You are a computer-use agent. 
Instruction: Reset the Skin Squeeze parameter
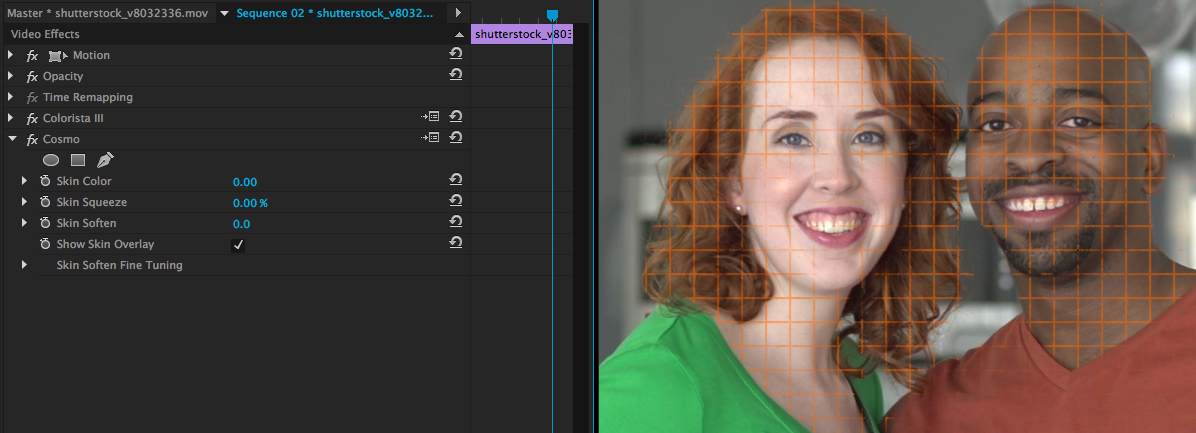(455, 200)
